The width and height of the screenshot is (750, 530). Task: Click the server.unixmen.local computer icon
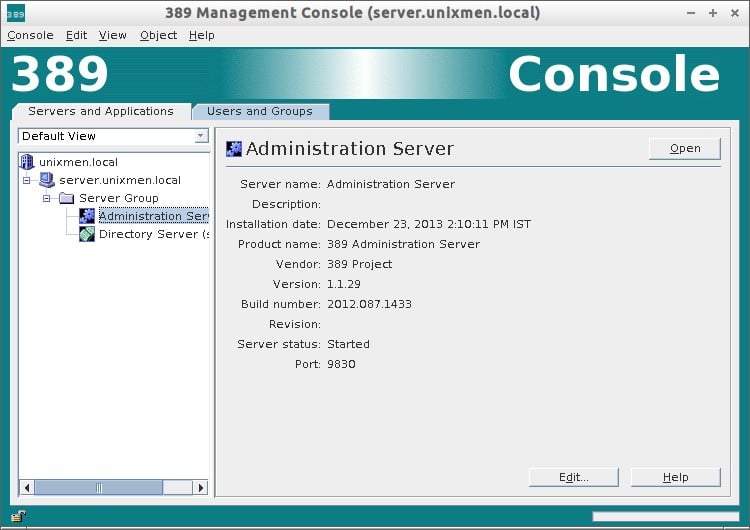pyautogui.click(x=47, y=180)
